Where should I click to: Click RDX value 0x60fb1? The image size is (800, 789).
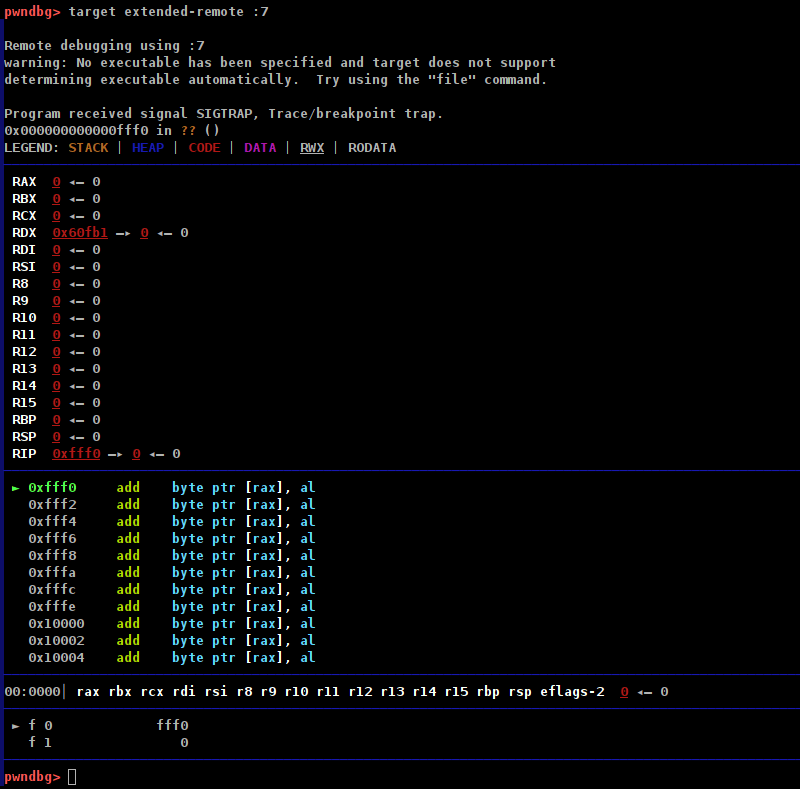coord(80,233)
